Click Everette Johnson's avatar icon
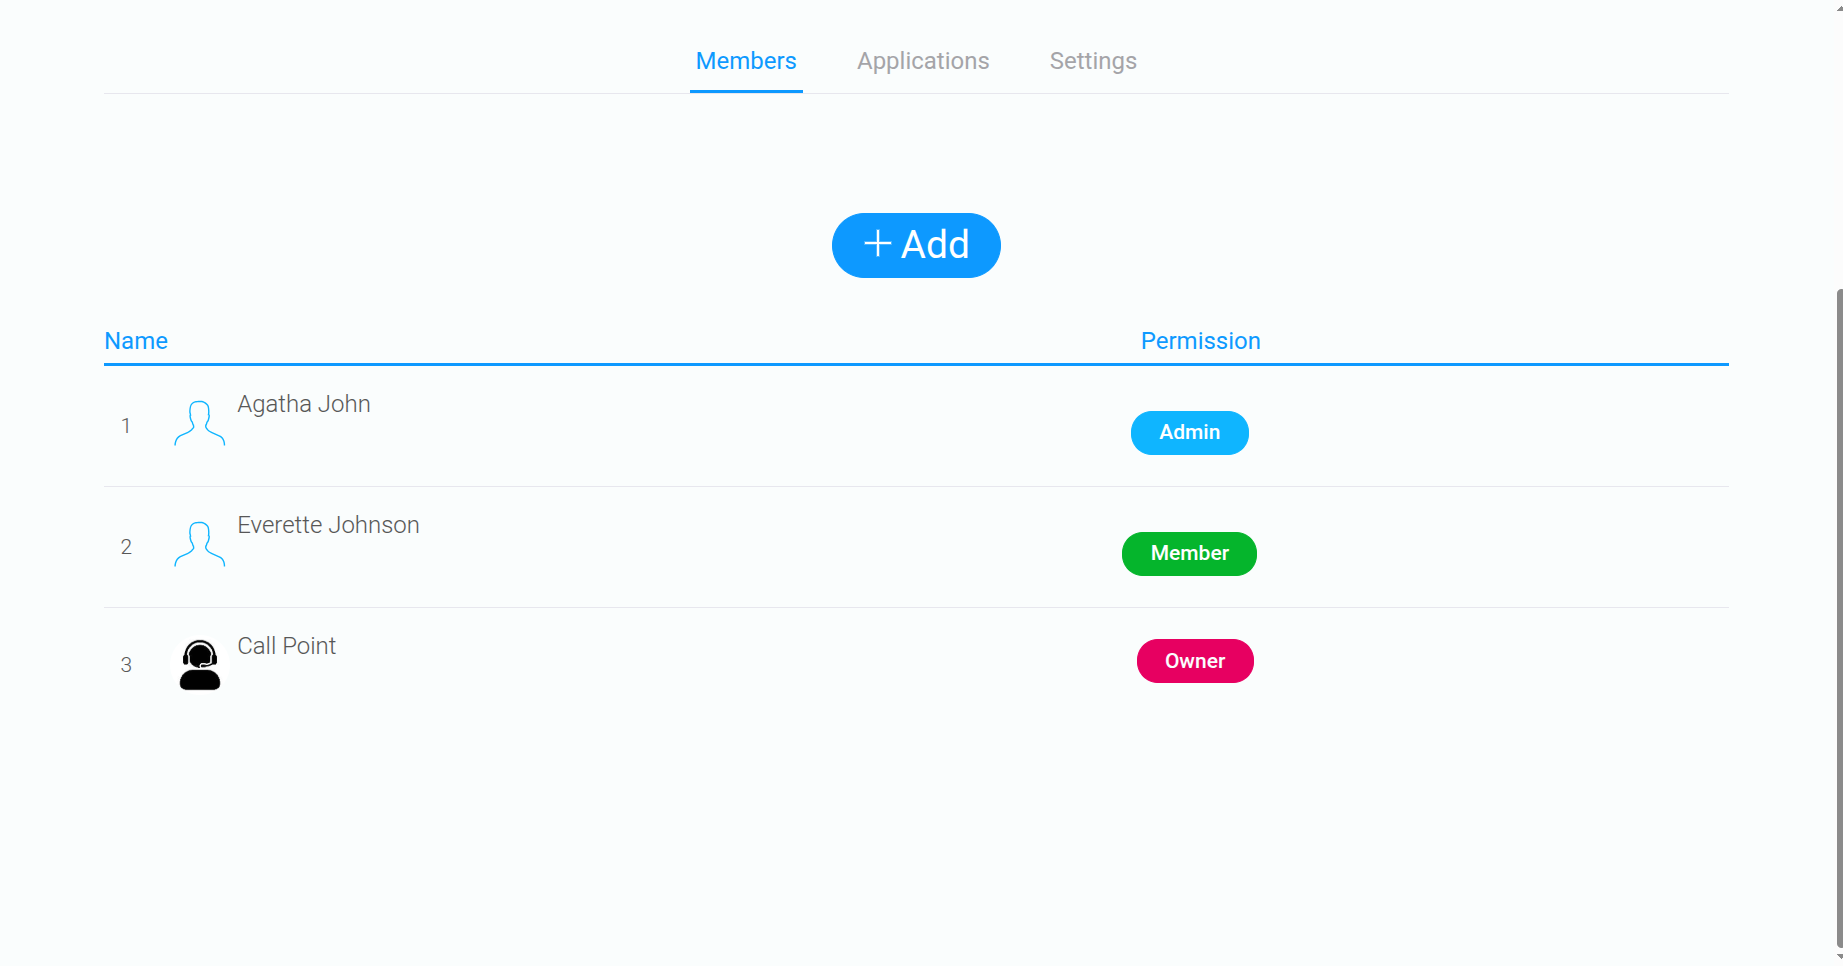Image resolution: width=1843 pixels, height=966 pixels. 200,544
